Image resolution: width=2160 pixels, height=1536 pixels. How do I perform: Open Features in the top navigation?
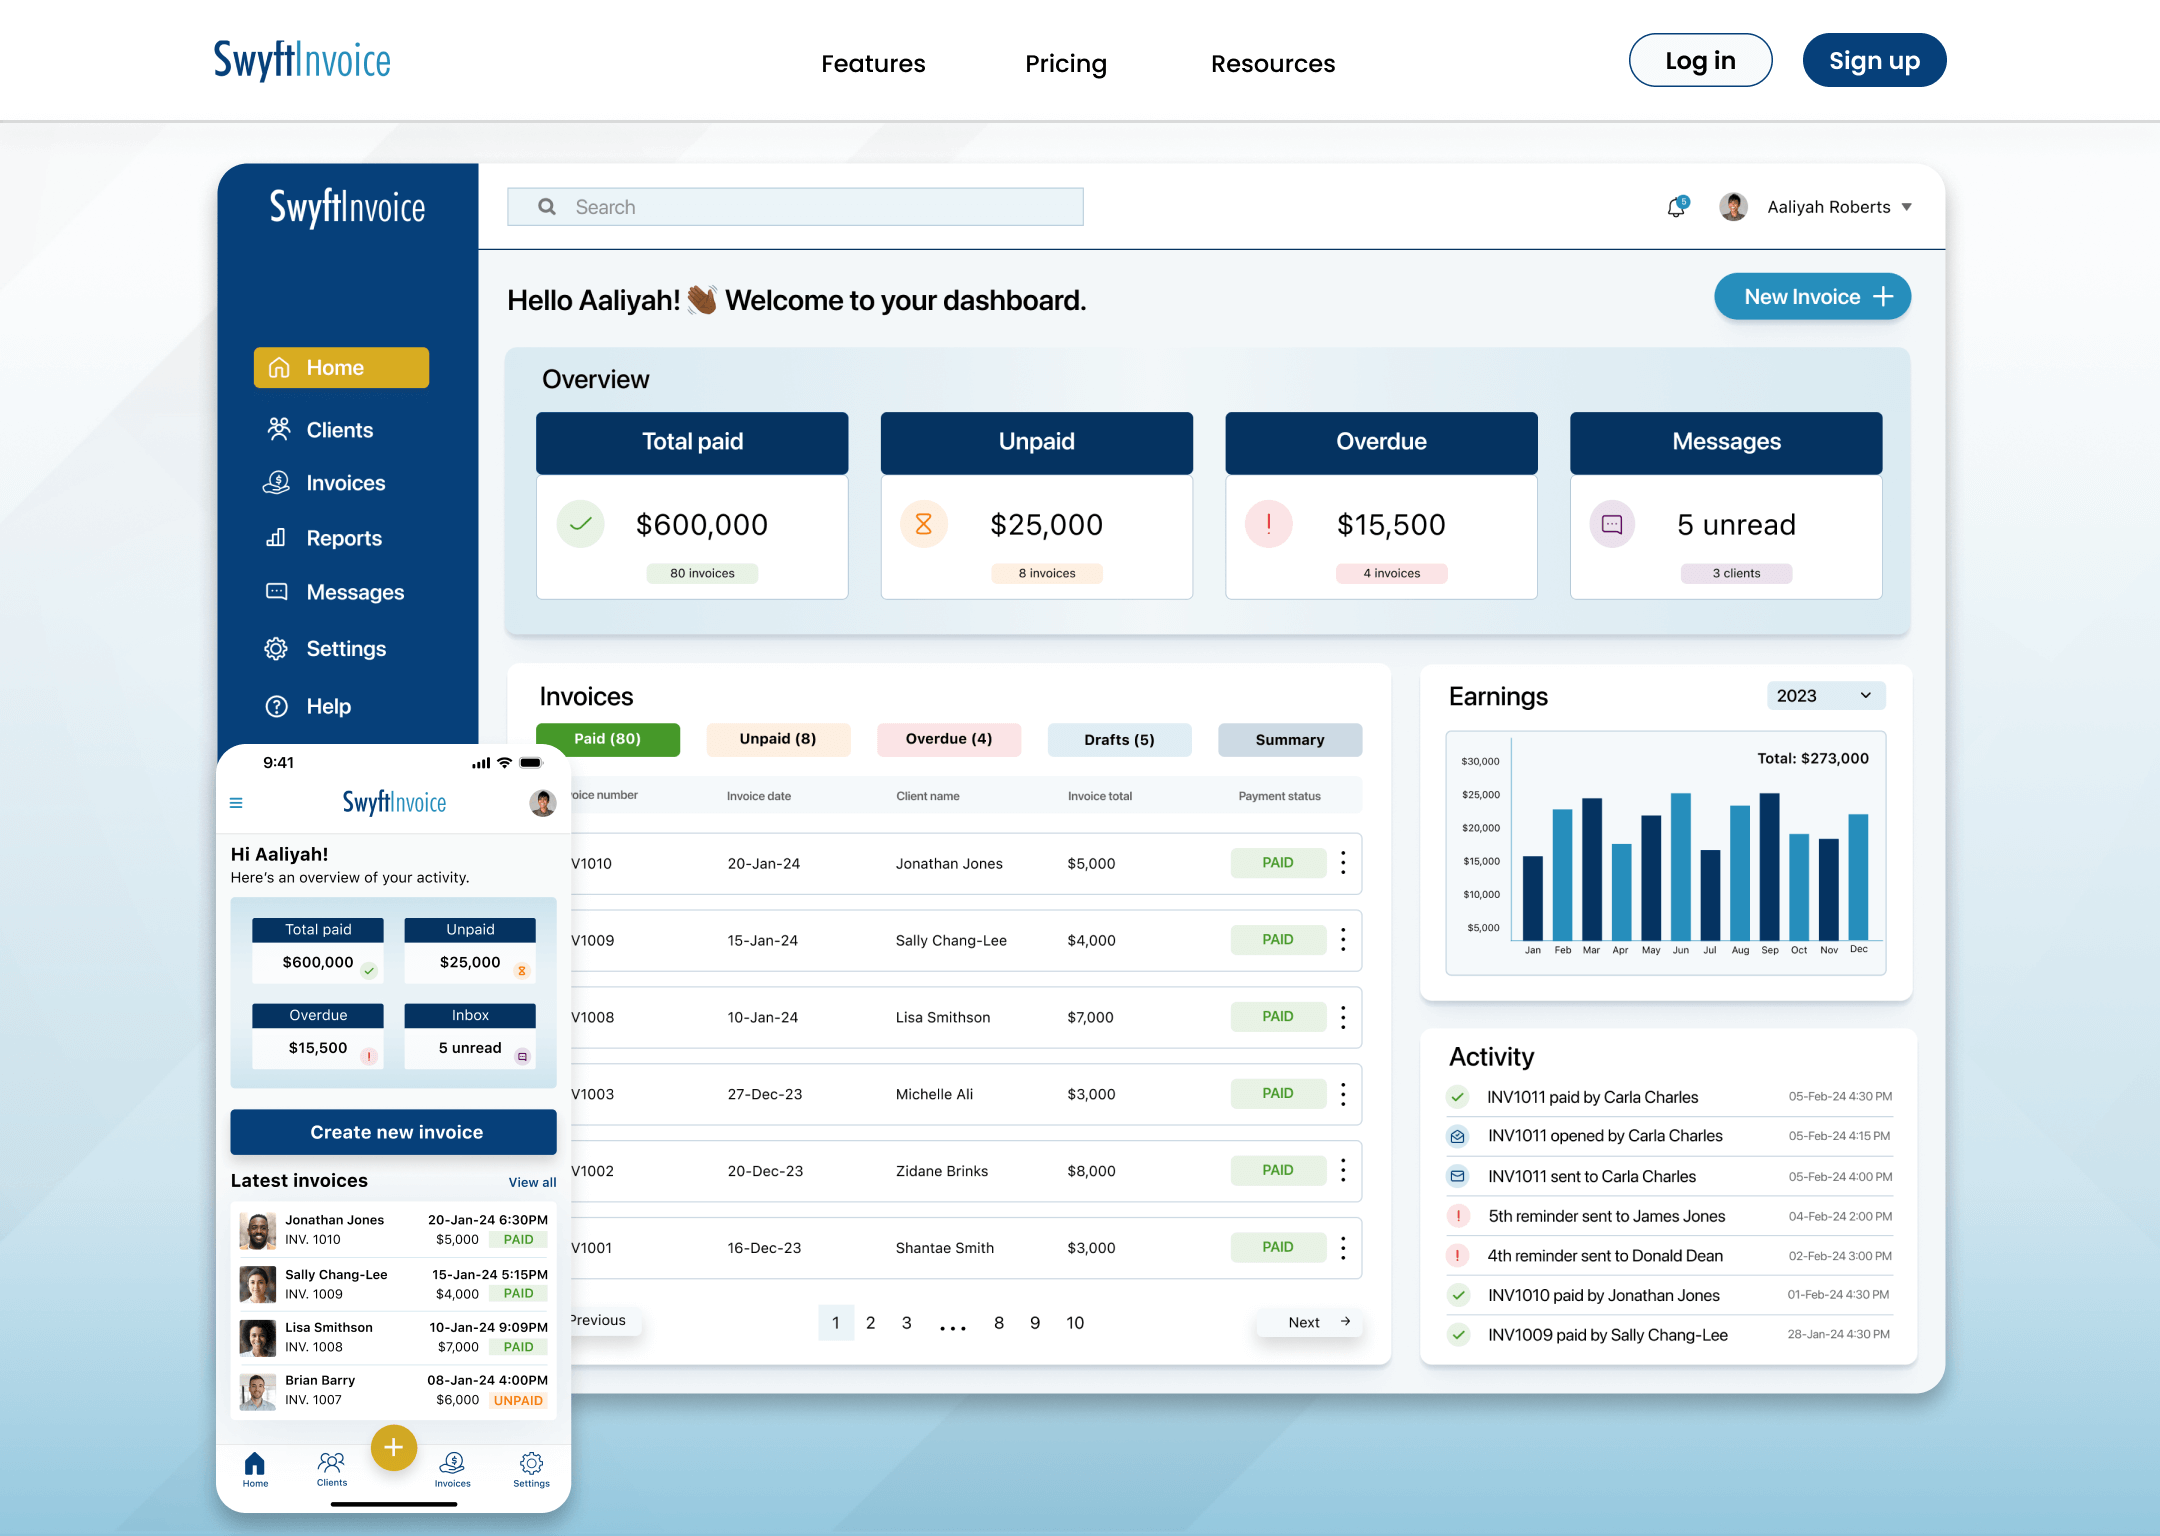tap(873, 64)
